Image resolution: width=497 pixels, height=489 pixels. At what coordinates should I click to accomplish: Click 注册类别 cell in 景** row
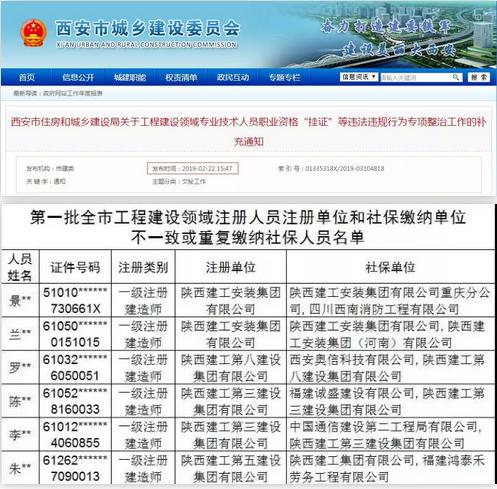[x=143, y=300]
